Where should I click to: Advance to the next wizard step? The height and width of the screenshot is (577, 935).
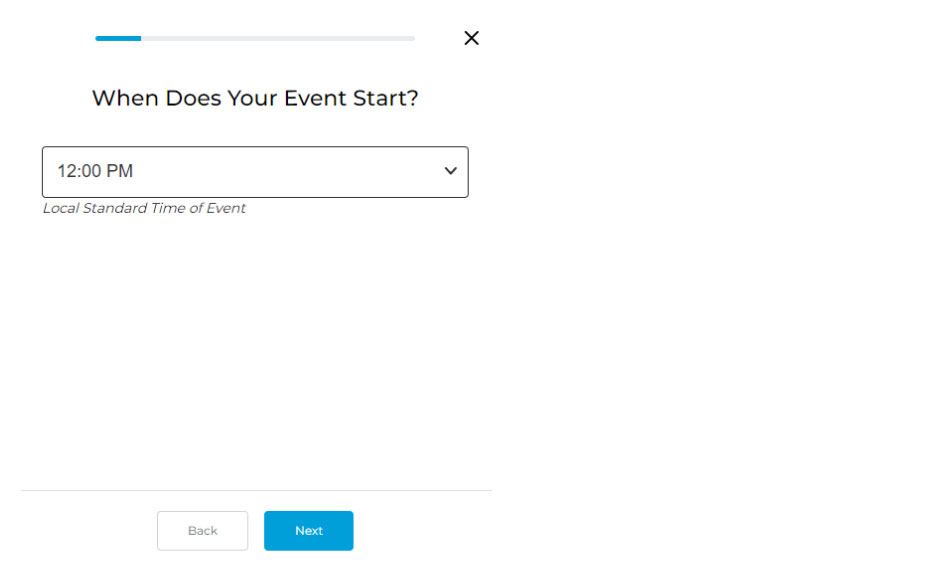[x=308, y=531]
